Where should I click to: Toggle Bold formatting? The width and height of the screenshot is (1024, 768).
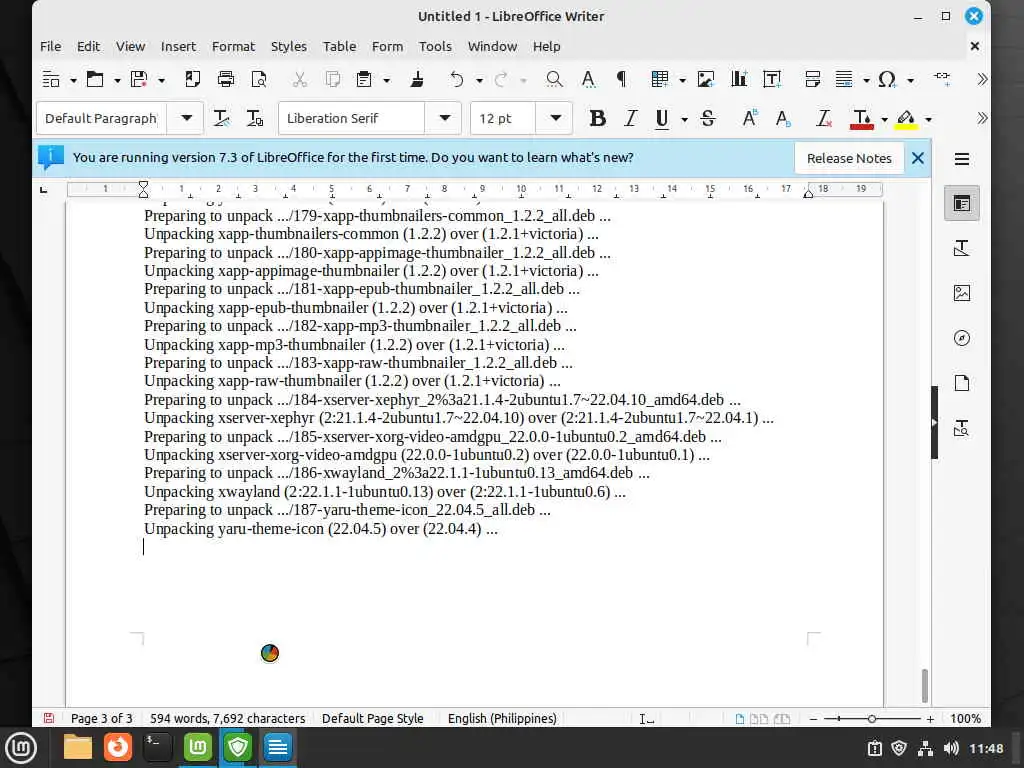597,118
